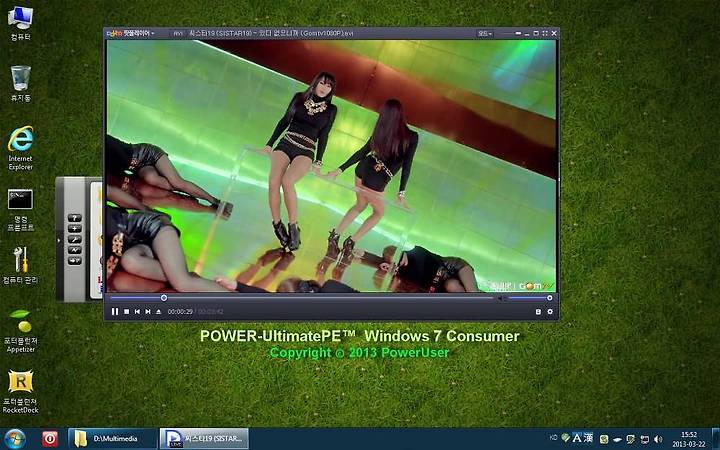
Task: Stop video playback
Action: click(126, 311)
